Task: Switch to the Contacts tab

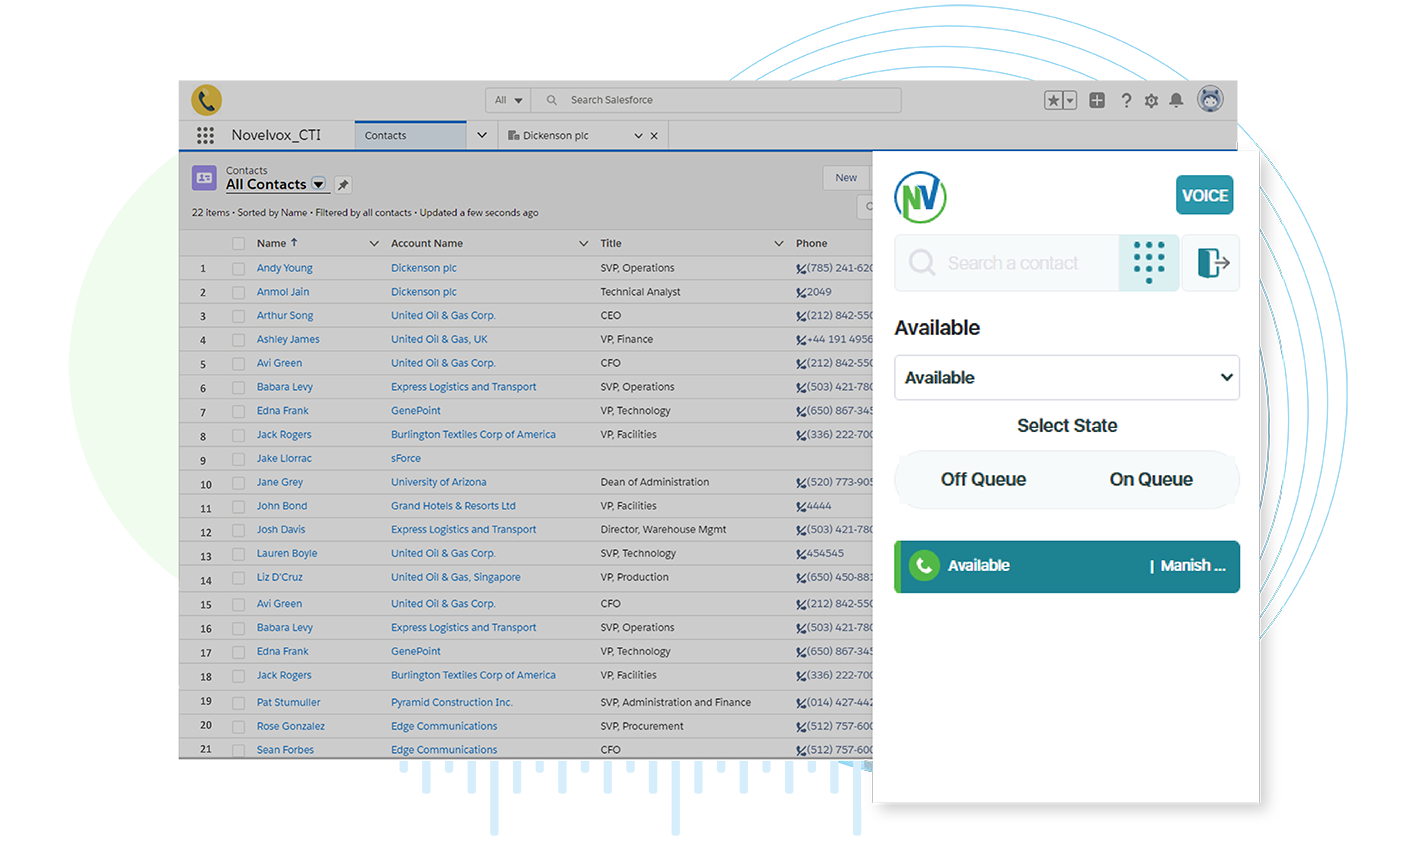Action: (410, 135)
